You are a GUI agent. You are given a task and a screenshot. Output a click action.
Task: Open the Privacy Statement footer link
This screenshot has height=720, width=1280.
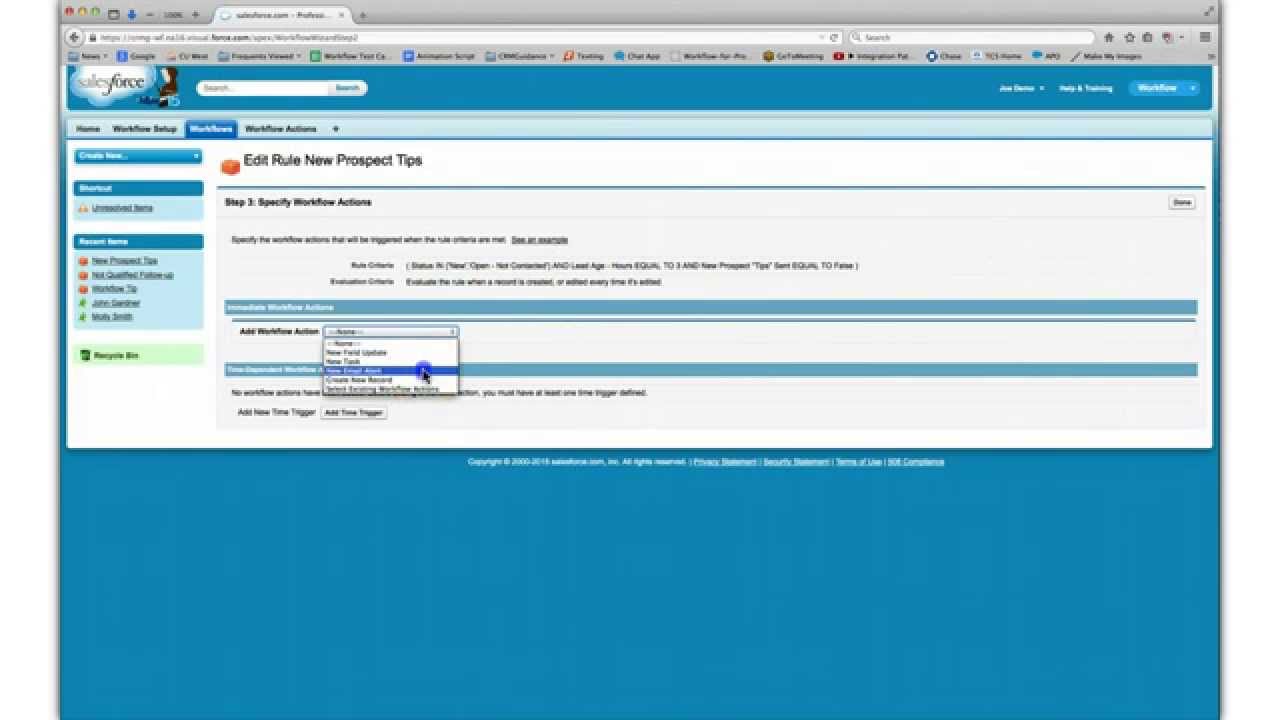[x=725, y=462]
